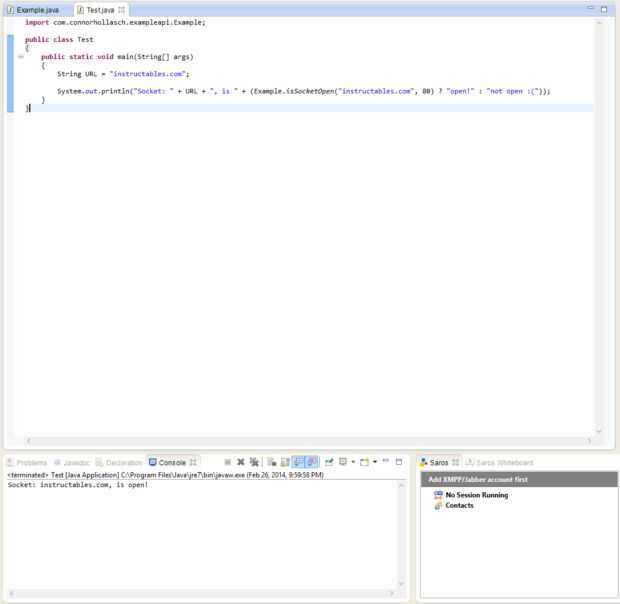
Task: Click the 'String URL' assignment line
Action: tap(123, 74)
